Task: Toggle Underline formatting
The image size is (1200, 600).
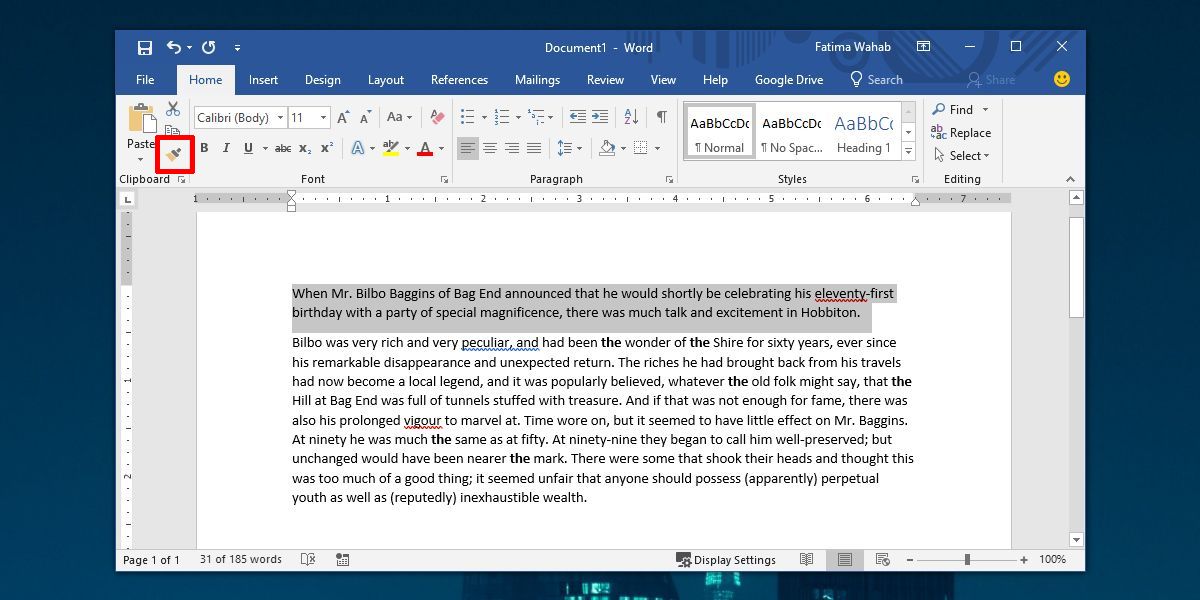Action: pos(248,148)
